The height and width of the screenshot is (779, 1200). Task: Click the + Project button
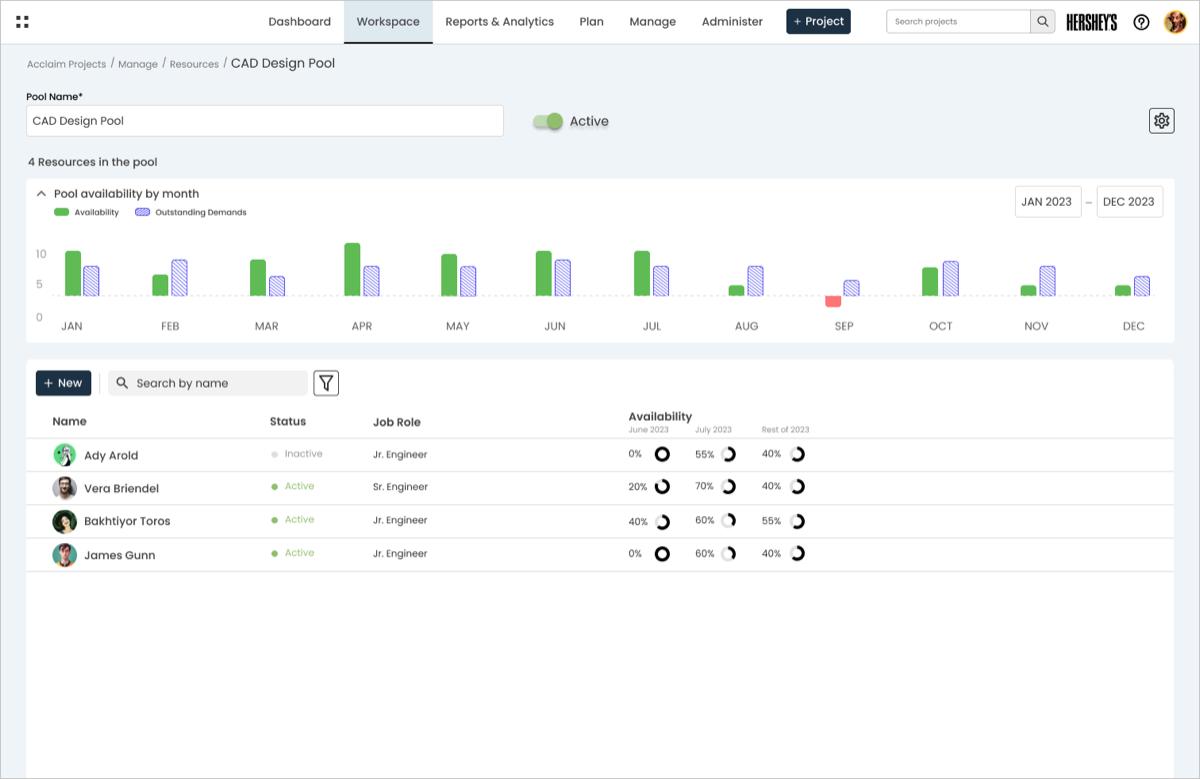(818, 21)
